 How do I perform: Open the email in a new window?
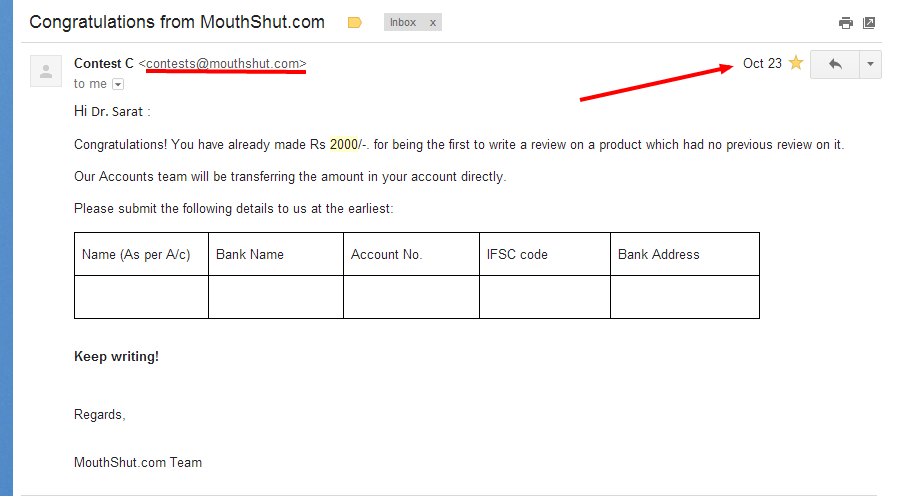click(869, 23)
